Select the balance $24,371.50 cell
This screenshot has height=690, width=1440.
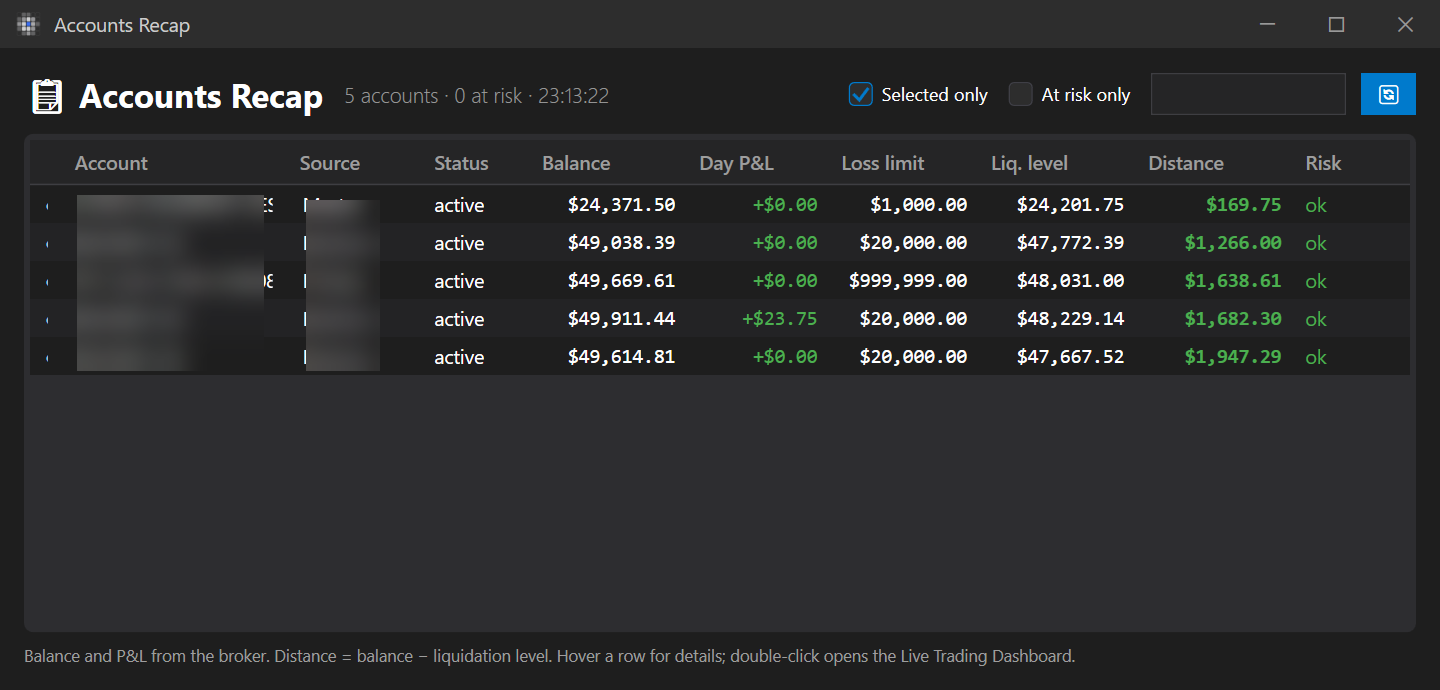(x=621, y=205)
